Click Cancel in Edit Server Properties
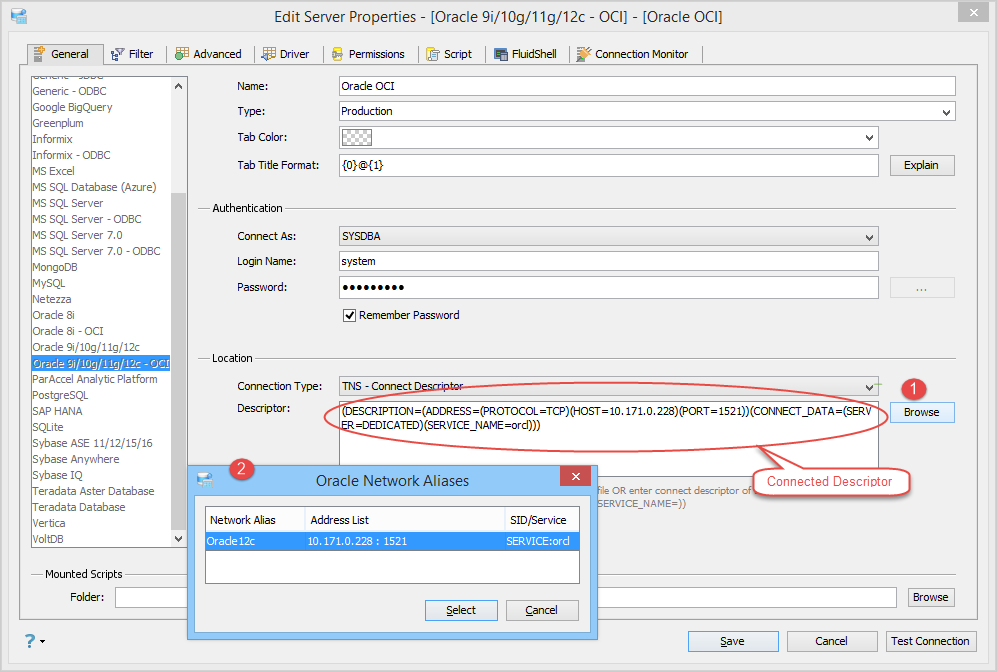The image size is (997, 672). 832,641
